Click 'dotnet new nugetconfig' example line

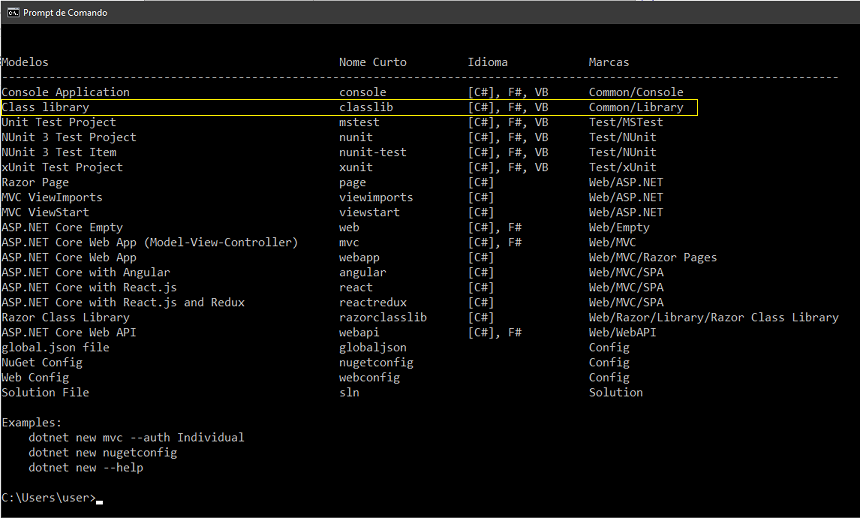pyautogui.click(x=103, y=453)
